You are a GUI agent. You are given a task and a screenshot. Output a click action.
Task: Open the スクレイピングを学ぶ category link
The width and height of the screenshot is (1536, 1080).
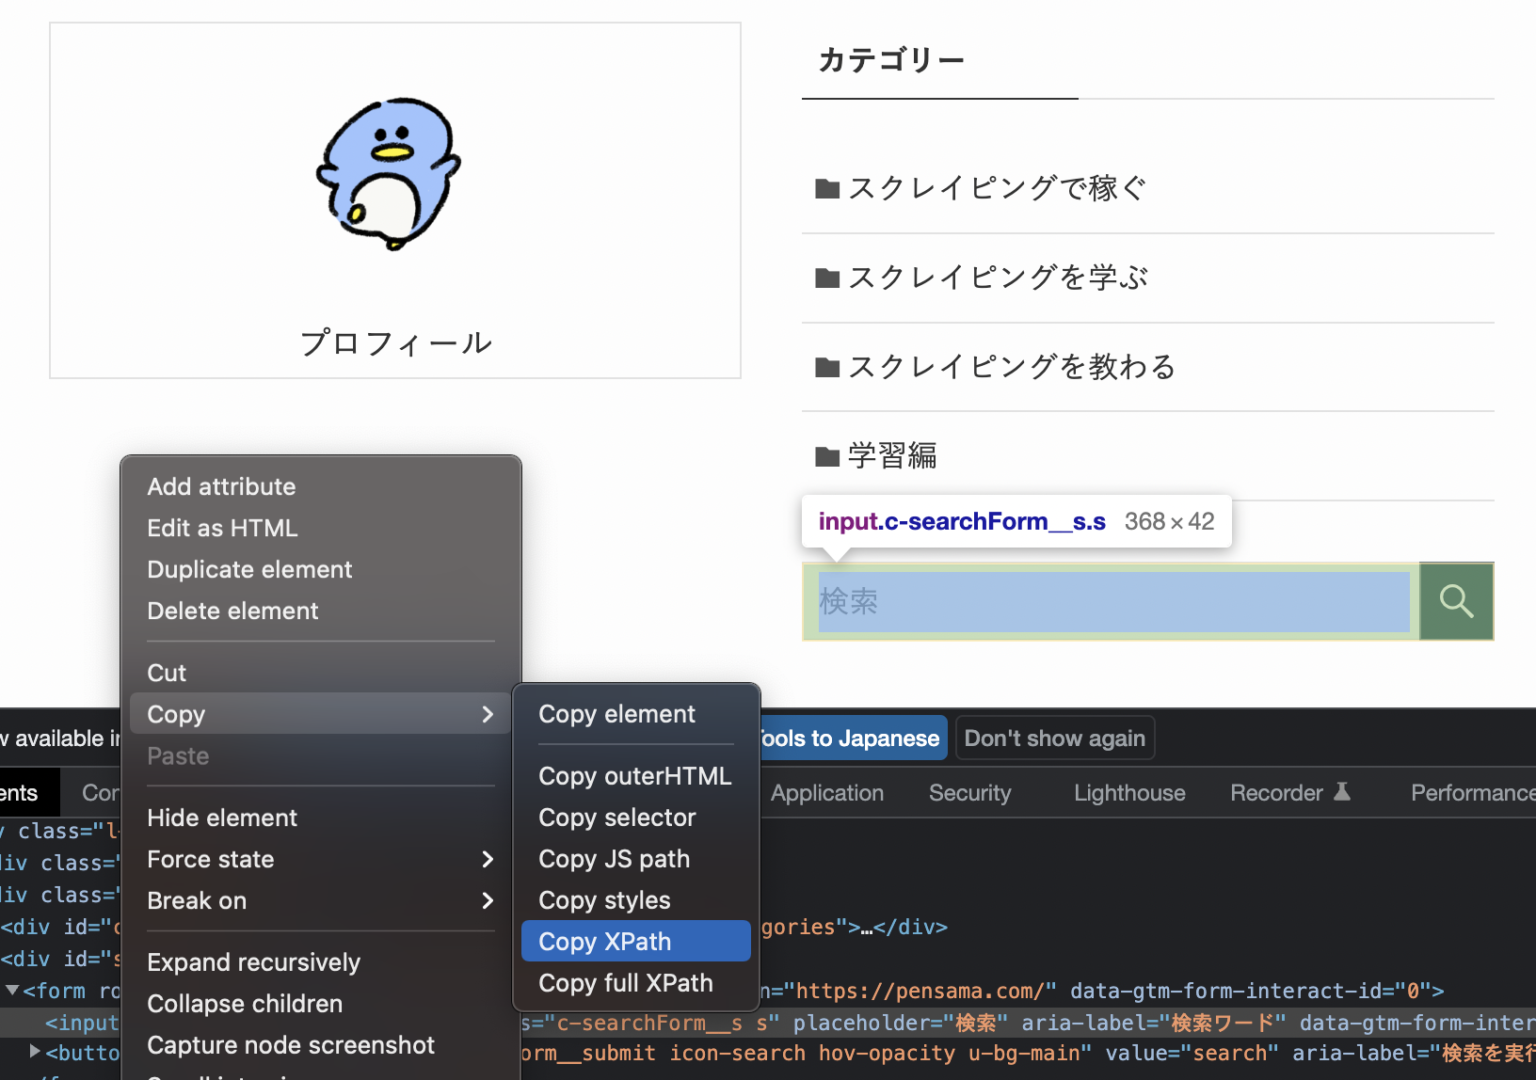[x=997, y=278]
